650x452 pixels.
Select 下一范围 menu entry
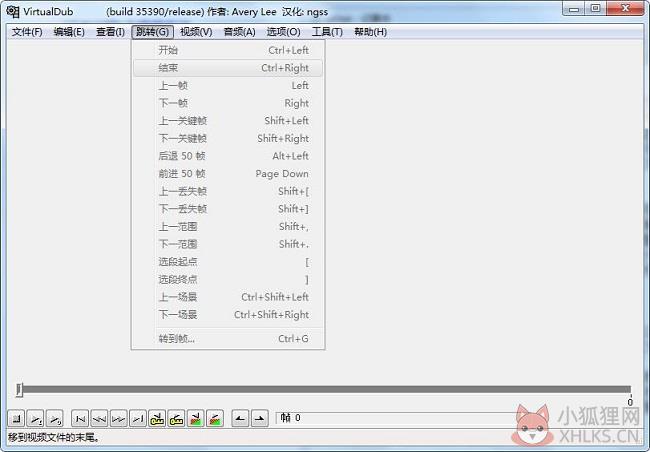[x=228, y=244]
